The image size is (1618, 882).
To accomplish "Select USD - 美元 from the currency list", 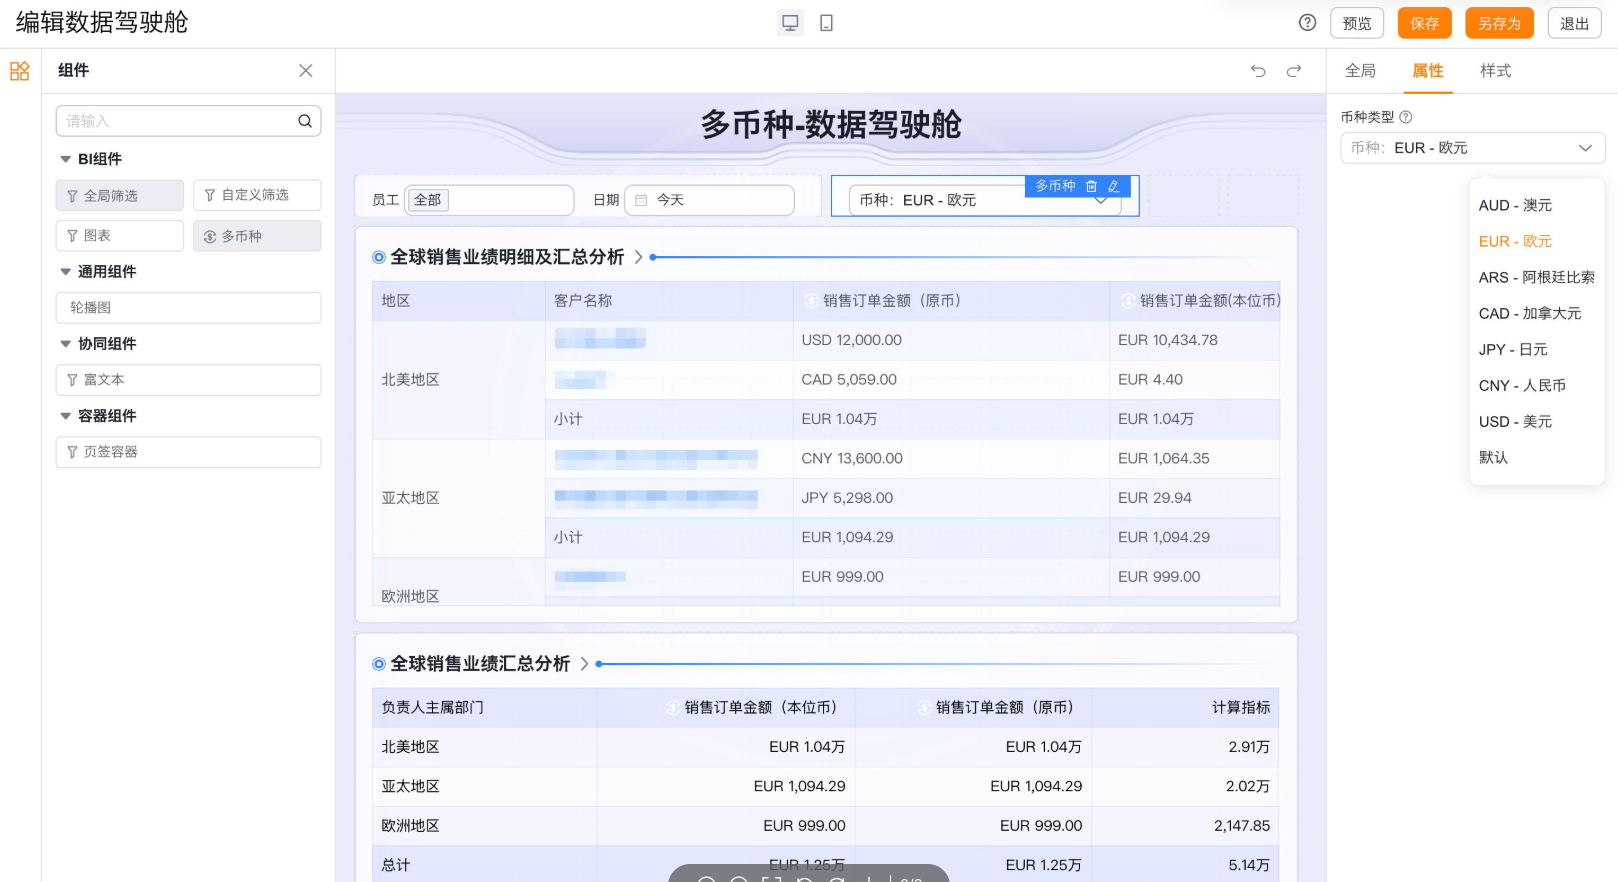I will pyautogui.click(x=1537, y=421).
